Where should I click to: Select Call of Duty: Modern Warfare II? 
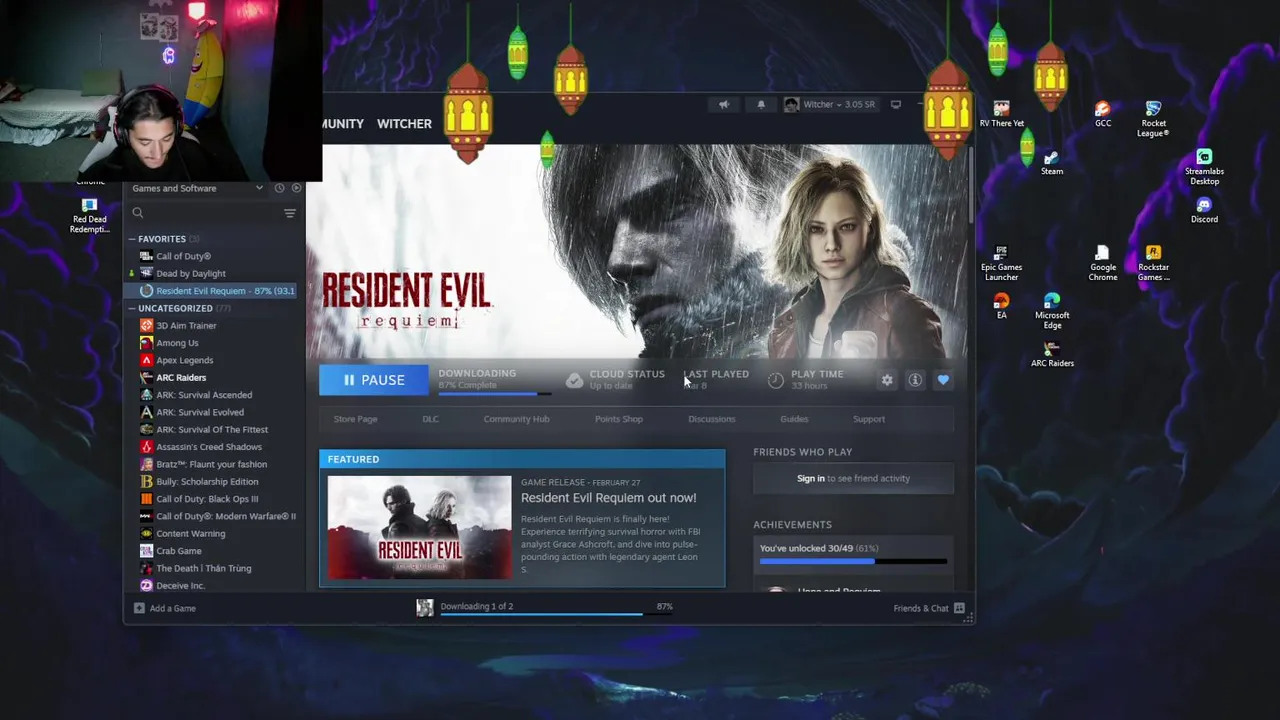pos(226,516)
